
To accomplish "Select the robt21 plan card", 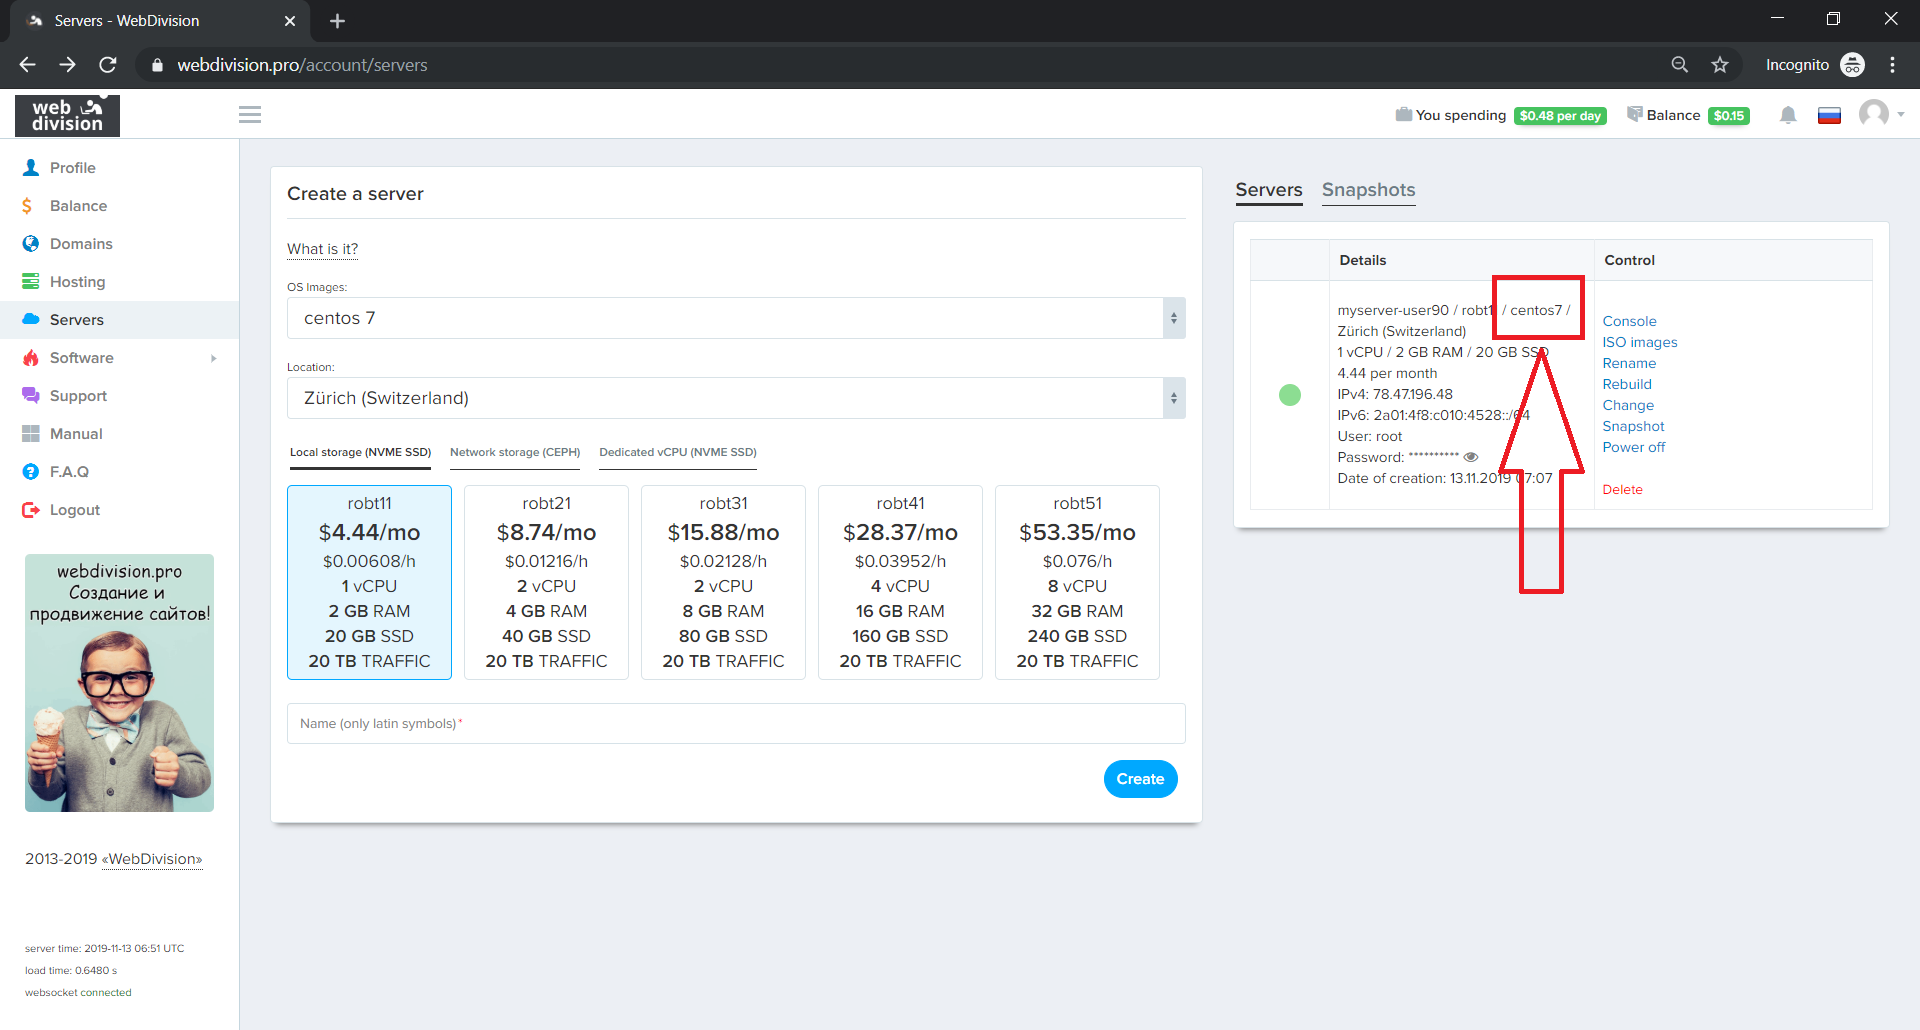I will pyautogui.click(x=546, y=582).
